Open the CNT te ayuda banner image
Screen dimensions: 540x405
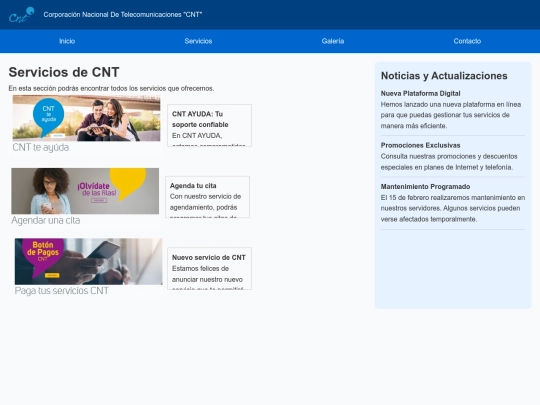pyautogui.click(x=86, y=118)
